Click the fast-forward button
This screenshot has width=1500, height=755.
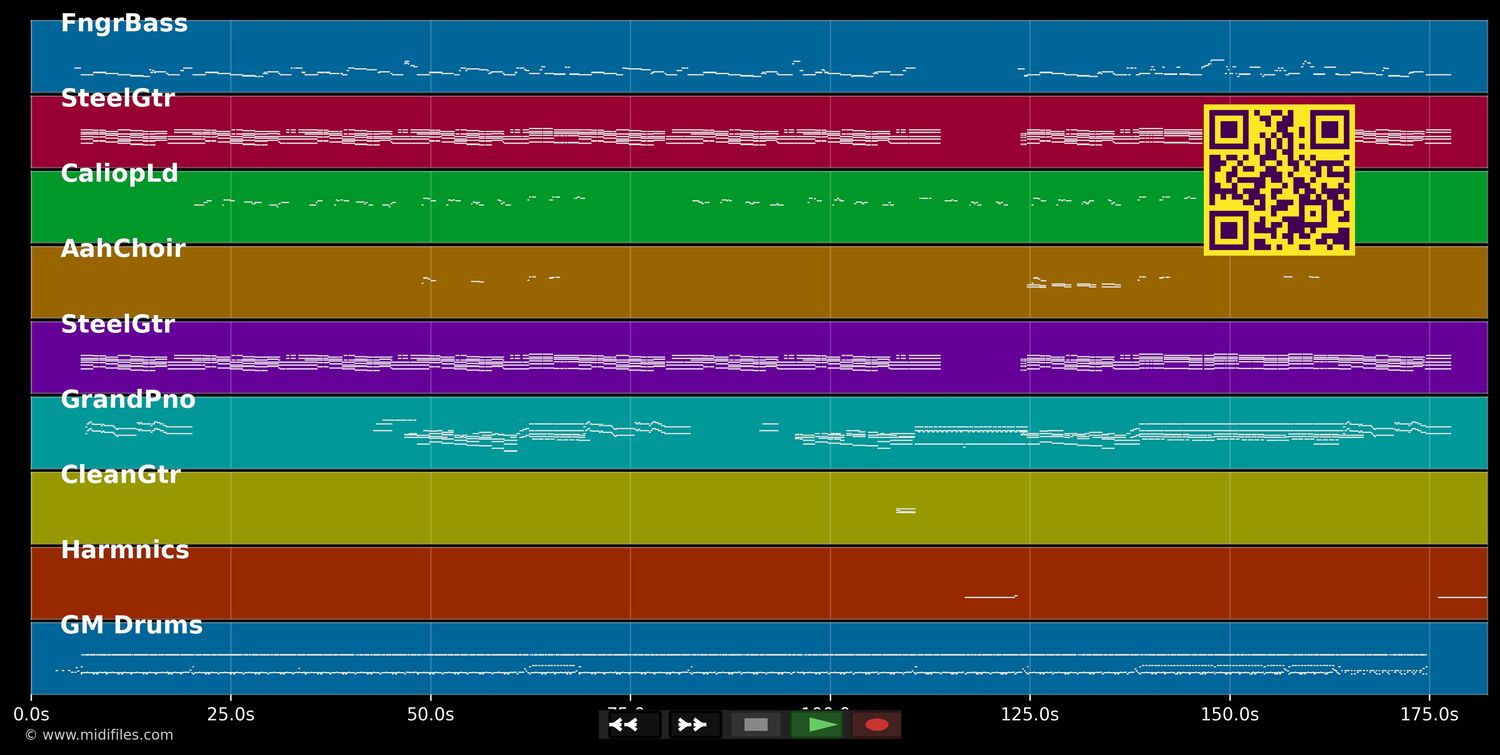click(694, 724)
